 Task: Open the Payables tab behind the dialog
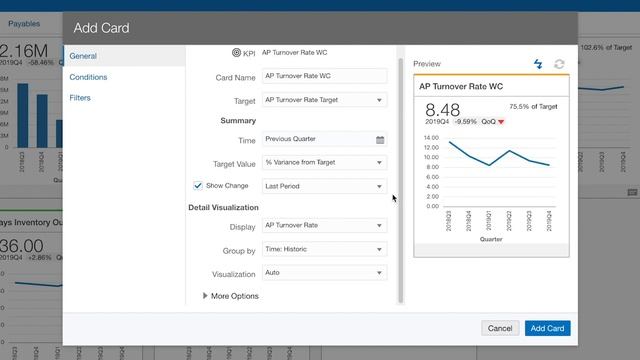pos(24,24)
